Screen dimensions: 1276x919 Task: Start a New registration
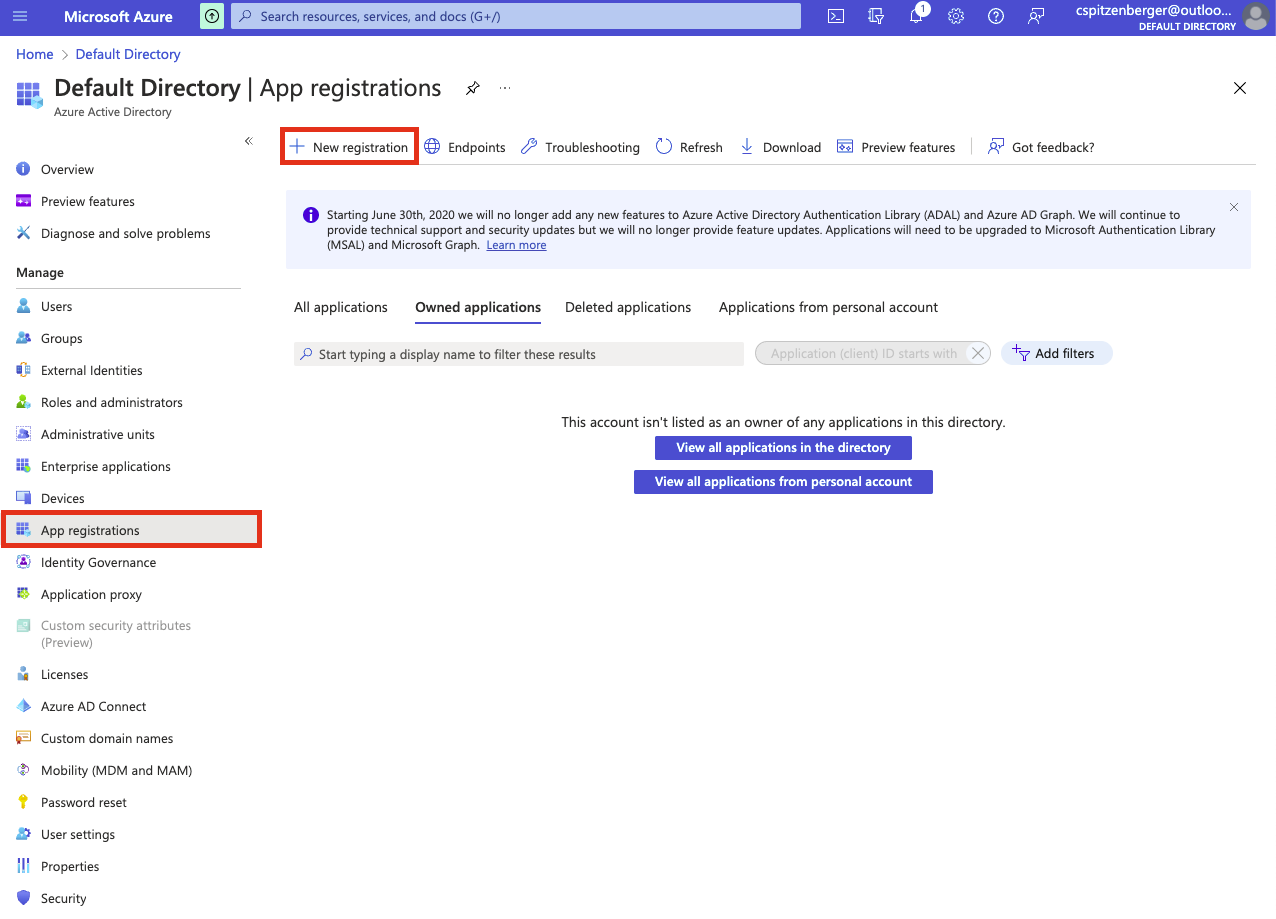(x=348, y=146)
